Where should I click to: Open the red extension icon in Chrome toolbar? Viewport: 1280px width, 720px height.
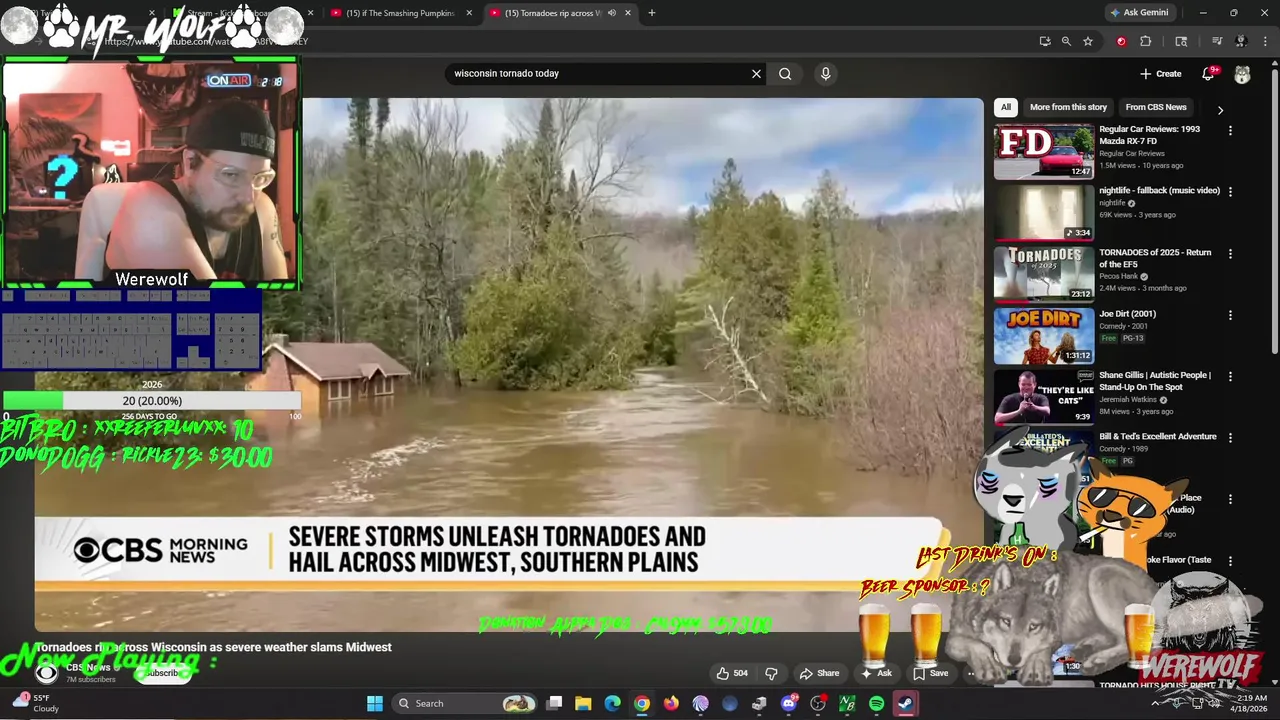(1121, 41)
